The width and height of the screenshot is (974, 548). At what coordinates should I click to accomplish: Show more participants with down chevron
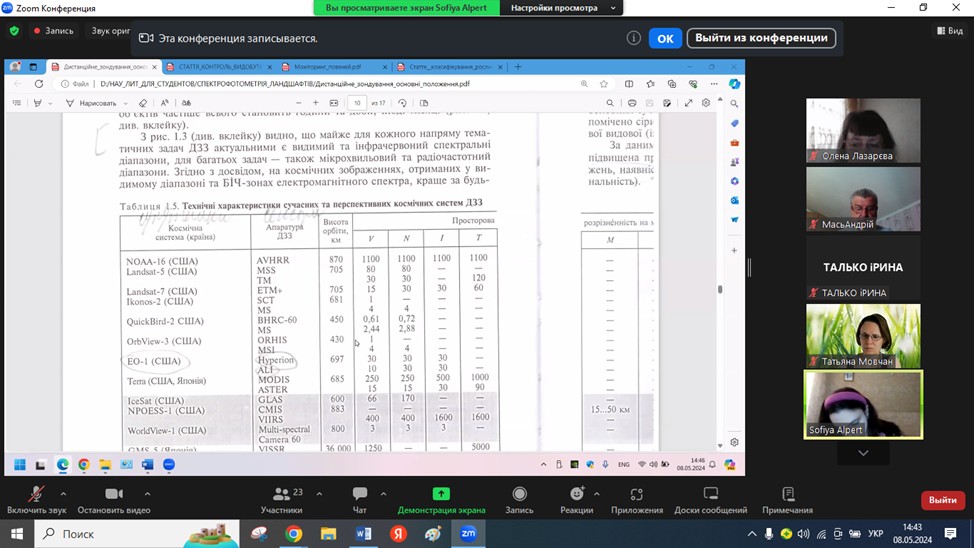(863, 453)
